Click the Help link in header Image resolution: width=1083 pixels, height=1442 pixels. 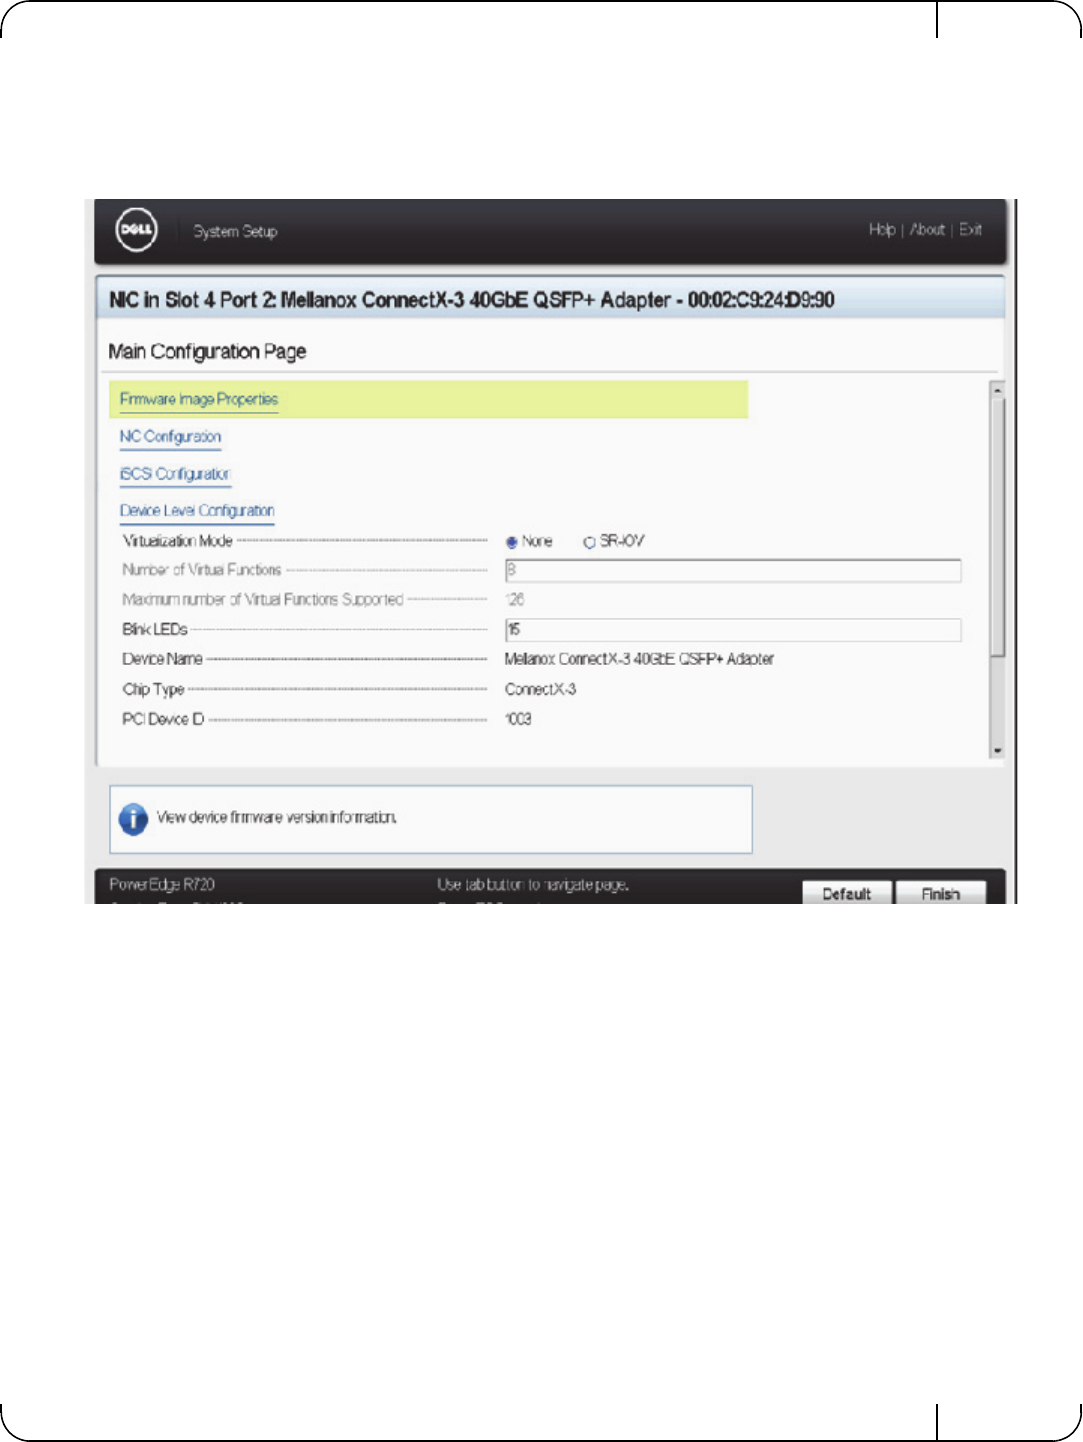[x=882, y=229]
